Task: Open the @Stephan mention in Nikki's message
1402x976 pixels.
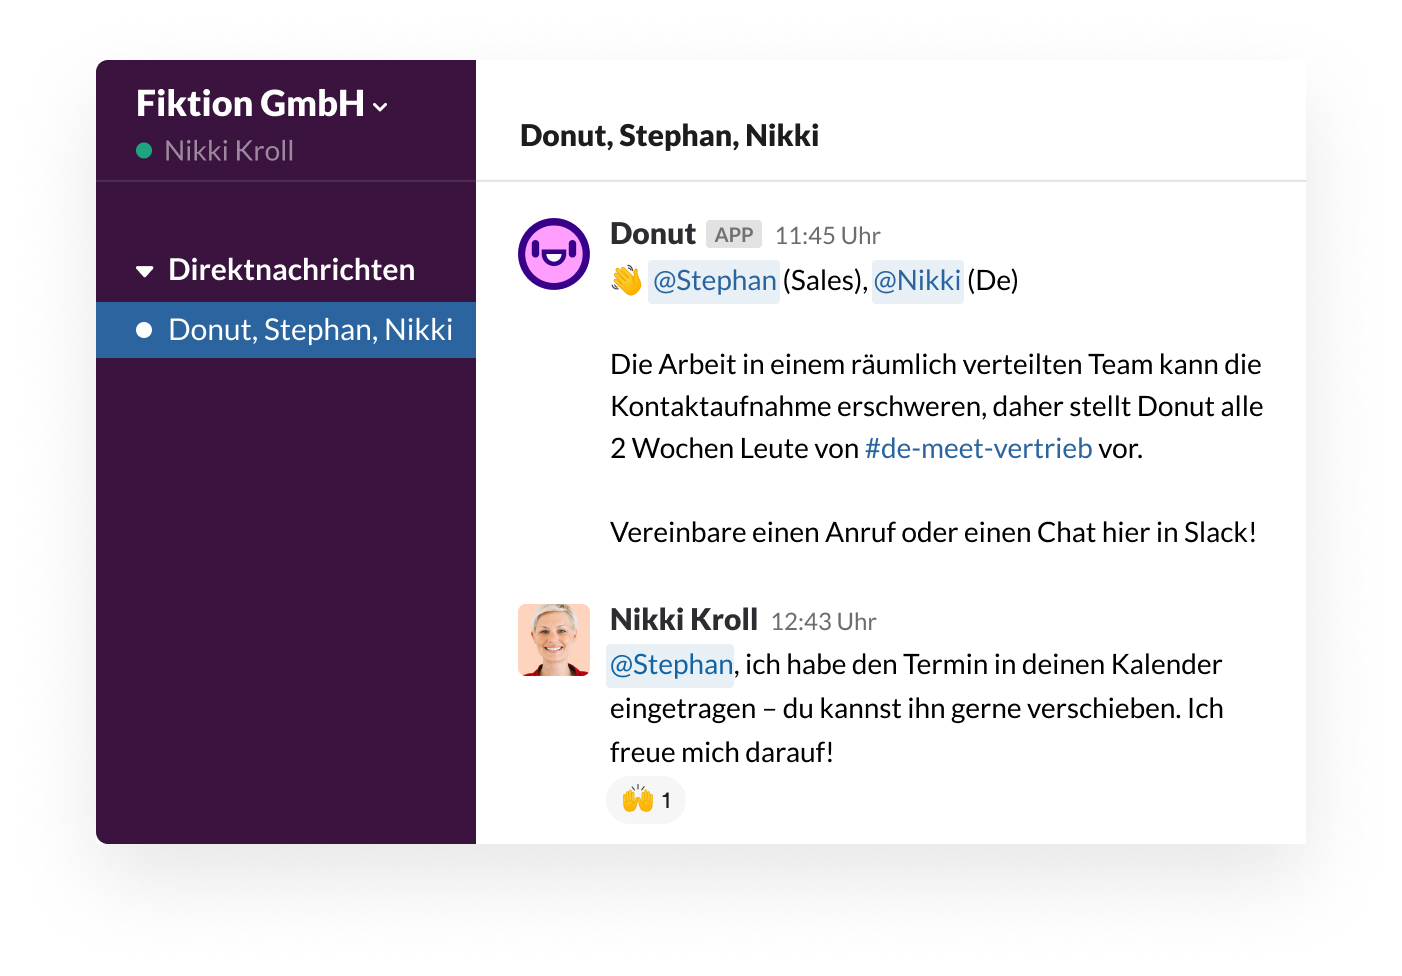Action: point(671,665)
